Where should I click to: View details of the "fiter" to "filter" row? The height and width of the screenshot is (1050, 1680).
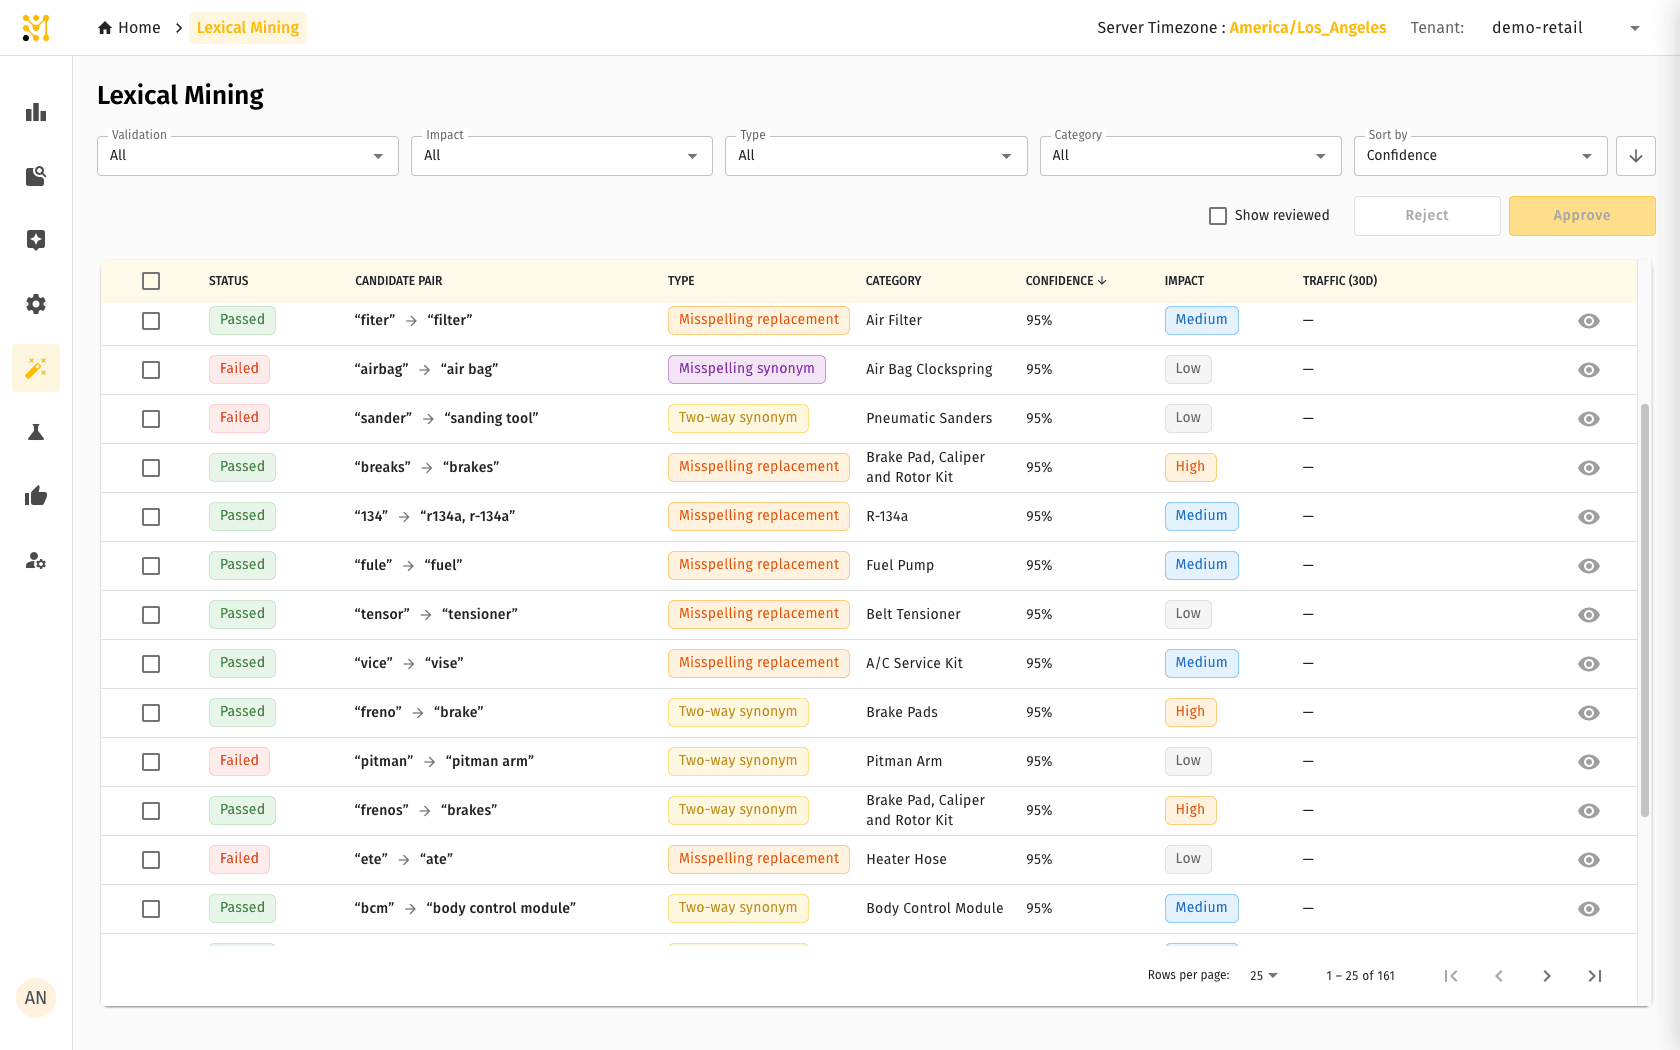click(1589, 321)
